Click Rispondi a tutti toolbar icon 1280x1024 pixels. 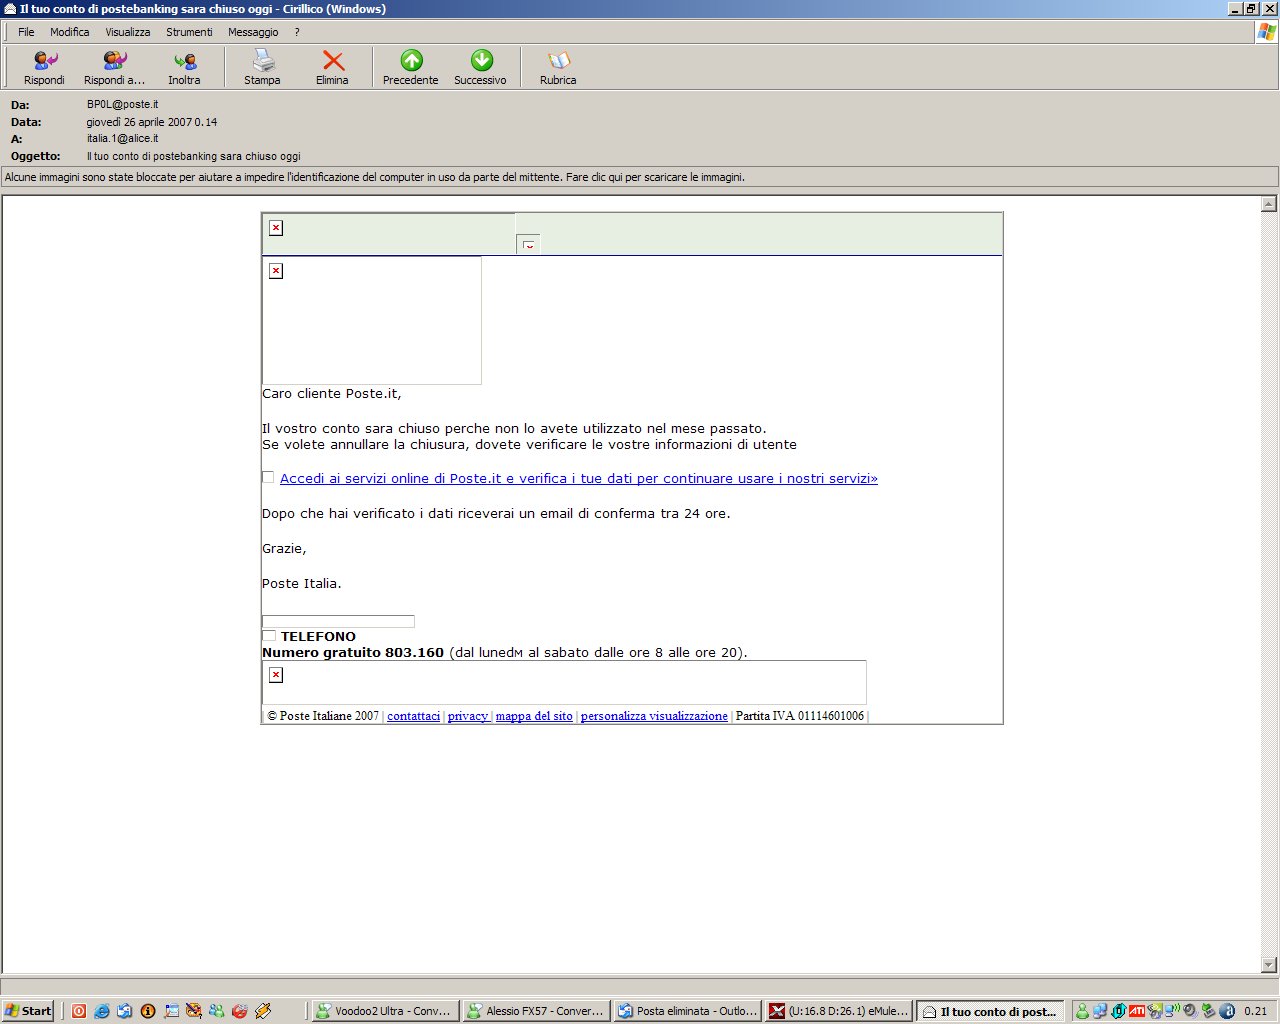point(114,68)
